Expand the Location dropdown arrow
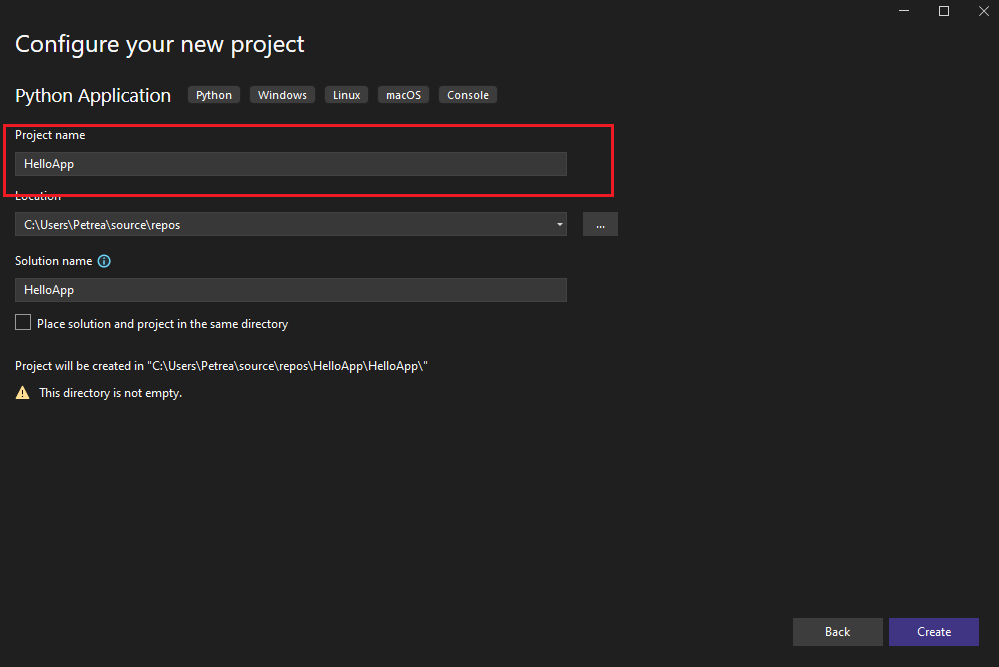Screen dimensions: 999x667 click(559, 224)
